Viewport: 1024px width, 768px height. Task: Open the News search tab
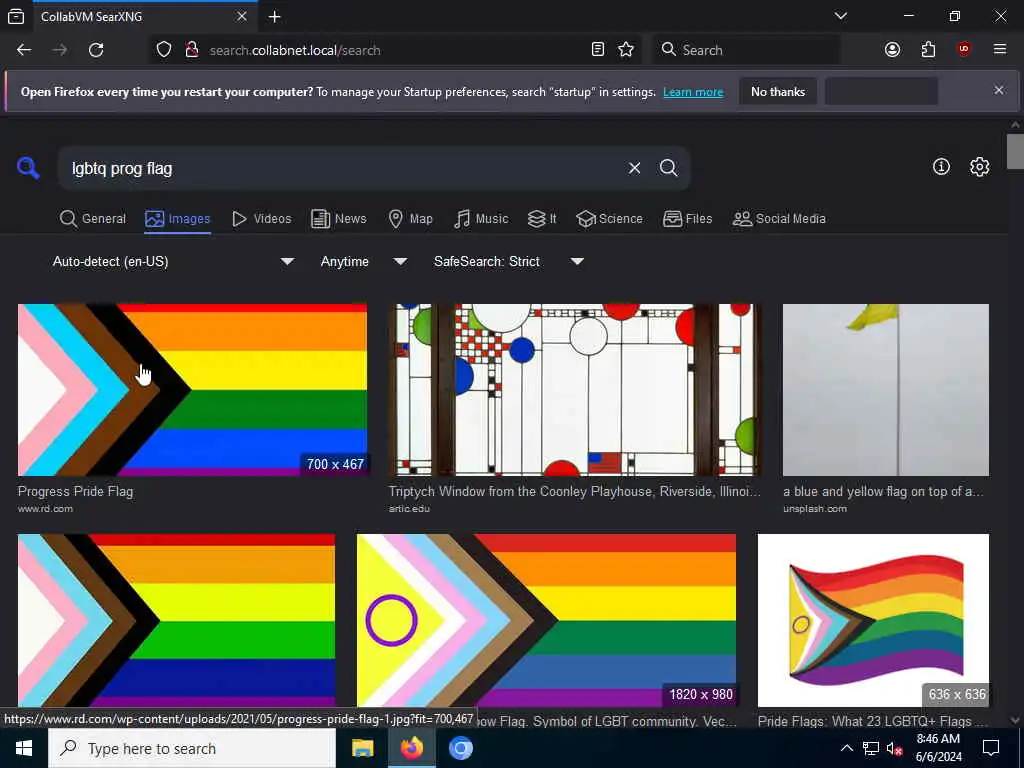(x=338, y=219)
